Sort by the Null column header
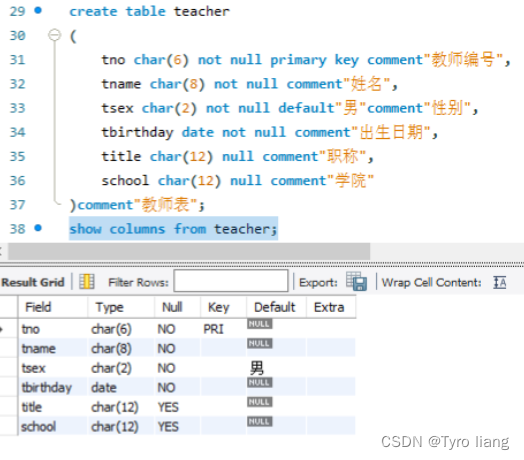Screen dimensions: 524x460 [177, 307]
